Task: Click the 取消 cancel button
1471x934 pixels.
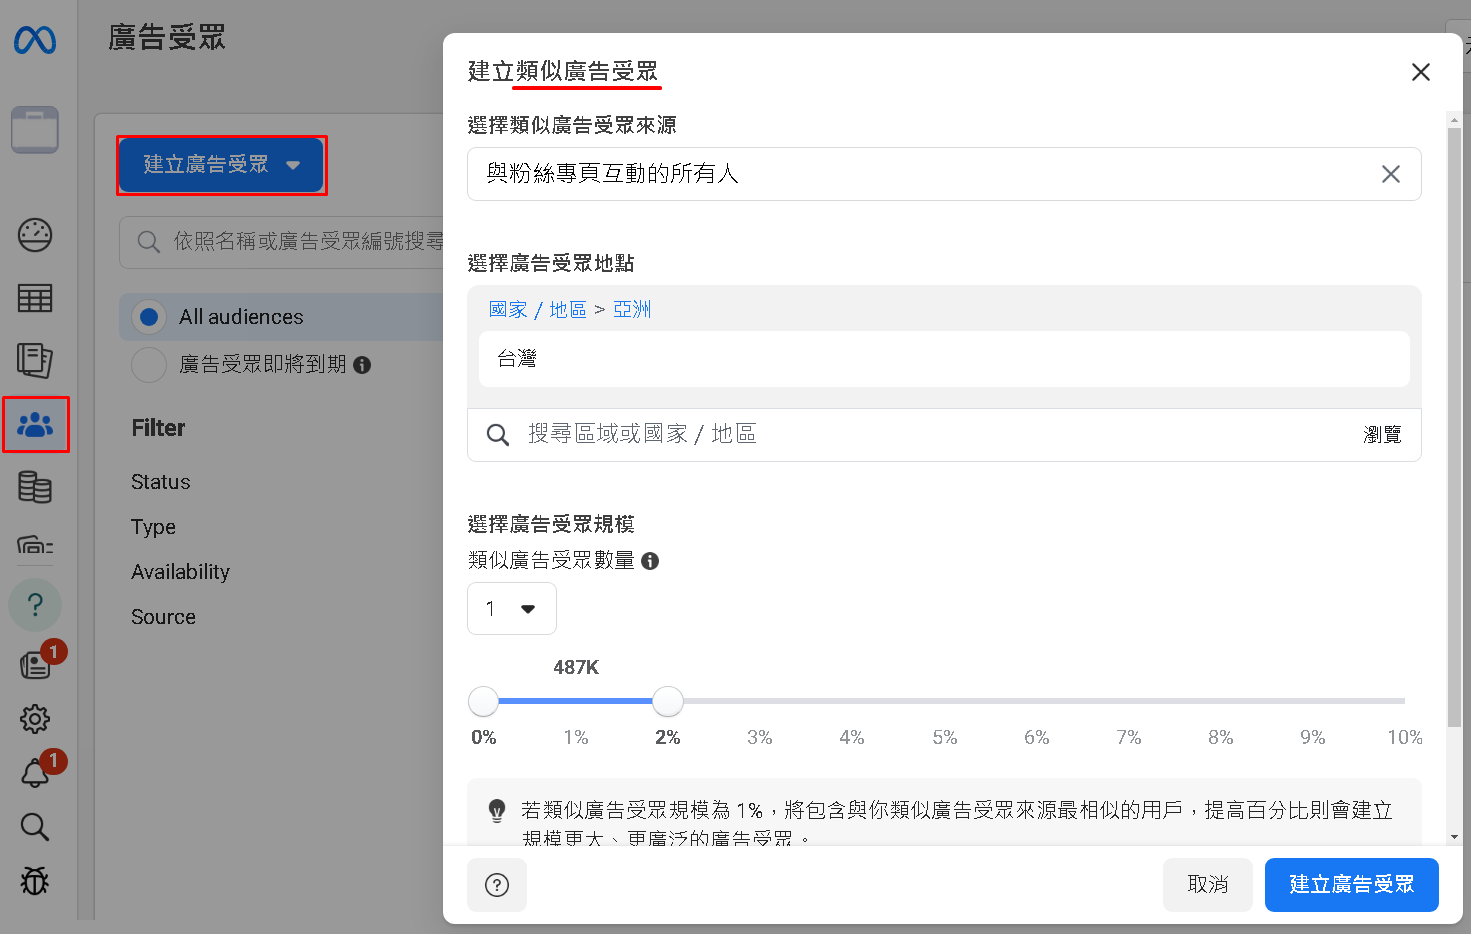Action: (x=1208, y=885)
